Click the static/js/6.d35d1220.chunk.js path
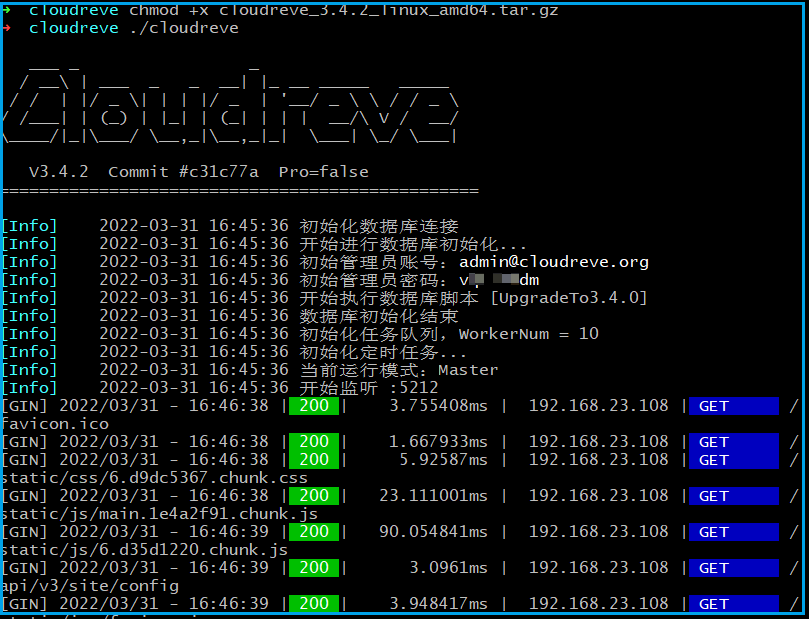Image resolution: width=809 pixels, height=619 pixels. 144,550
